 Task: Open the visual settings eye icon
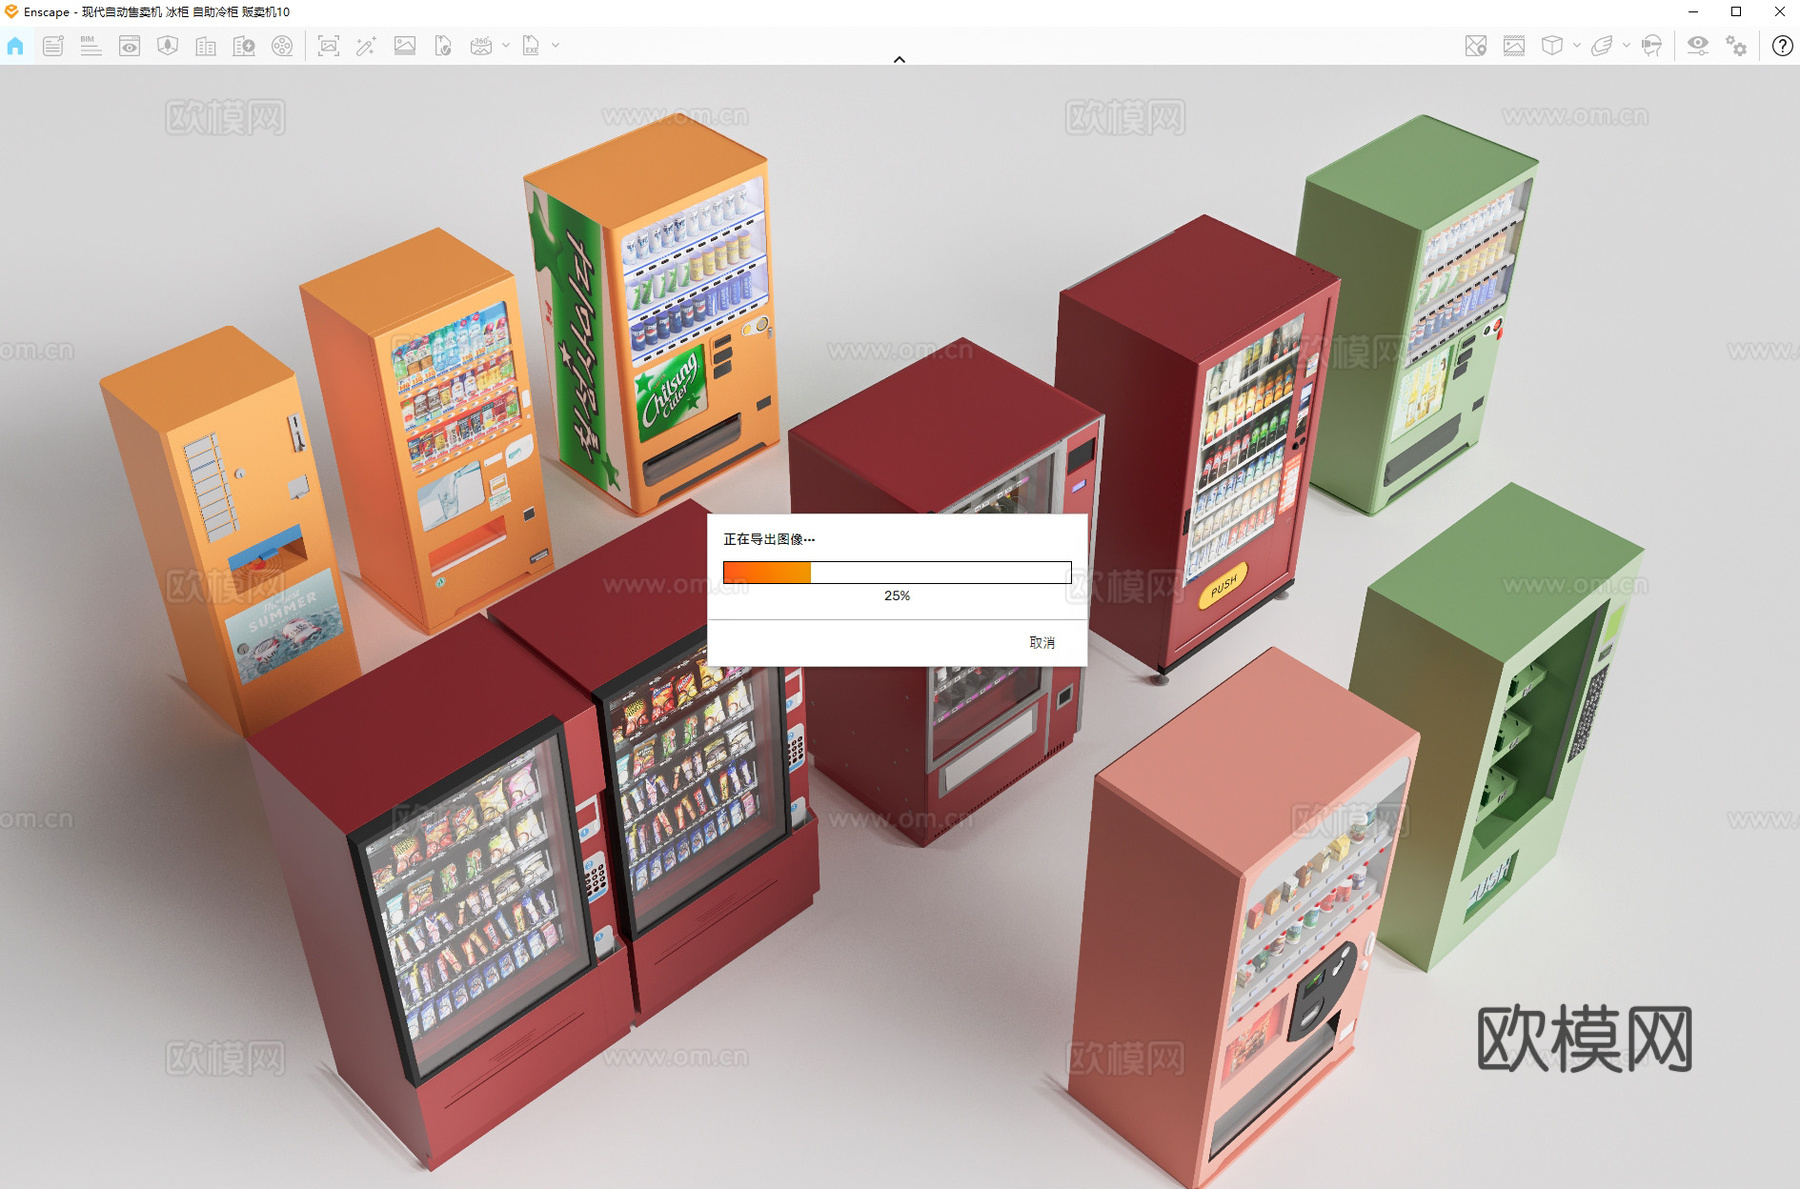pyautogui.click(x=1698, y=46)
